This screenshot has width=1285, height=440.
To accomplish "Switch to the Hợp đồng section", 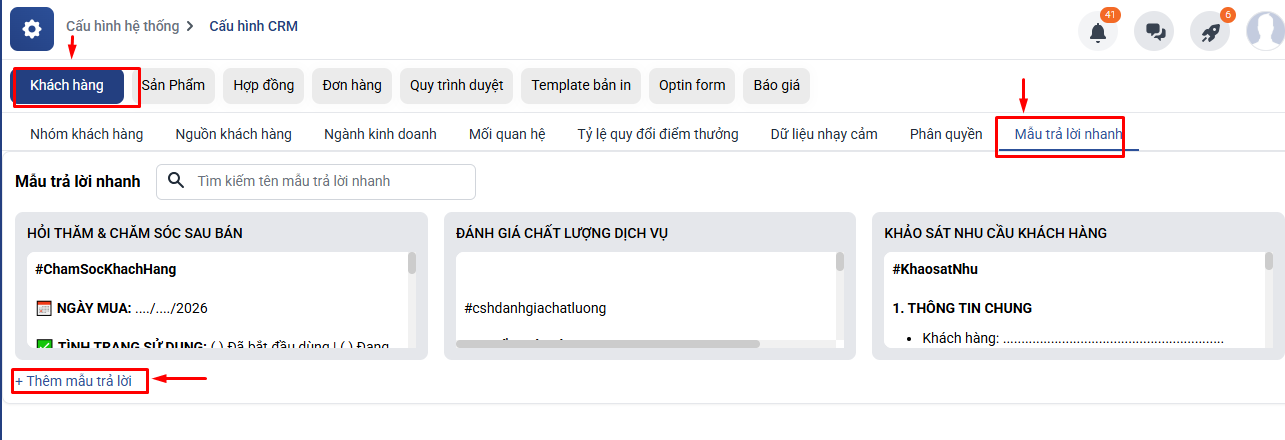I will tap(264, 86).
